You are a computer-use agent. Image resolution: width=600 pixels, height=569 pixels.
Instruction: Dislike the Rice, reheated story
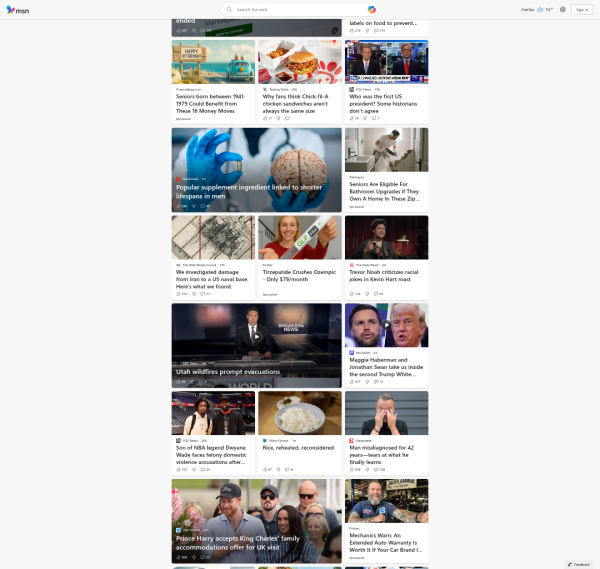click(x=279, y=470)
